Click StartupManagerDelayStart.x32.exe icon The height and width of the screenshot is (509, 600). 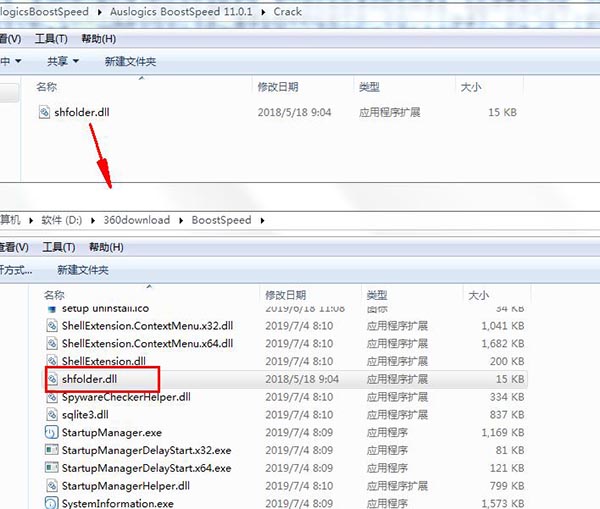(52, 450)
